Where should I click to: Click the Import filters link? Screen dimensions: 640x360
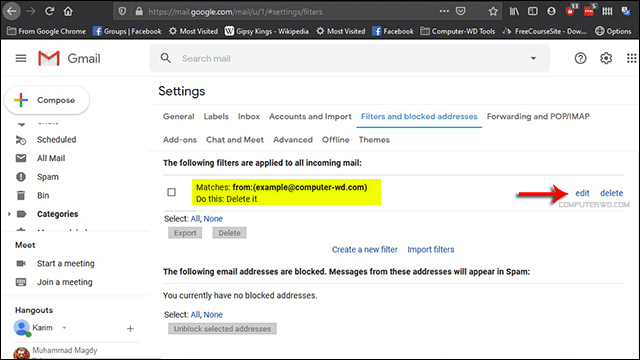[431, 249]
